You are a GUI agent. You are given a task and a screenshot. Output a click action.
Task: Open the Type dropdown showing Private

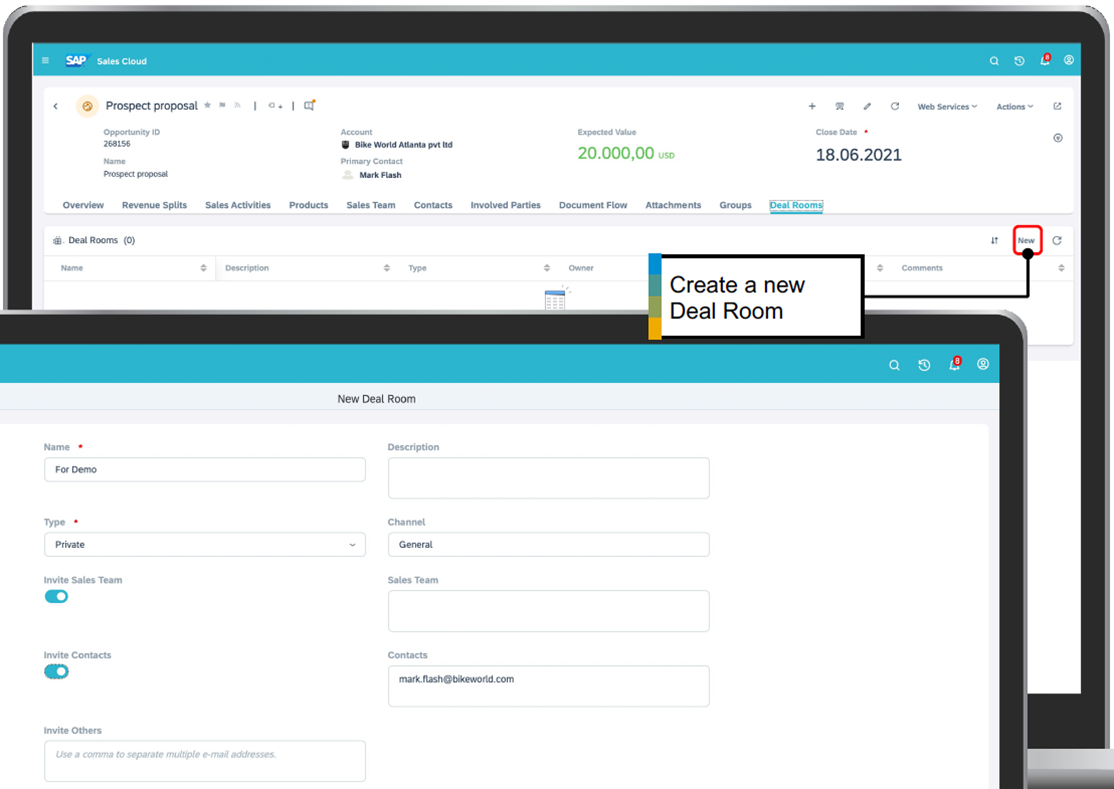coord(205,545)
